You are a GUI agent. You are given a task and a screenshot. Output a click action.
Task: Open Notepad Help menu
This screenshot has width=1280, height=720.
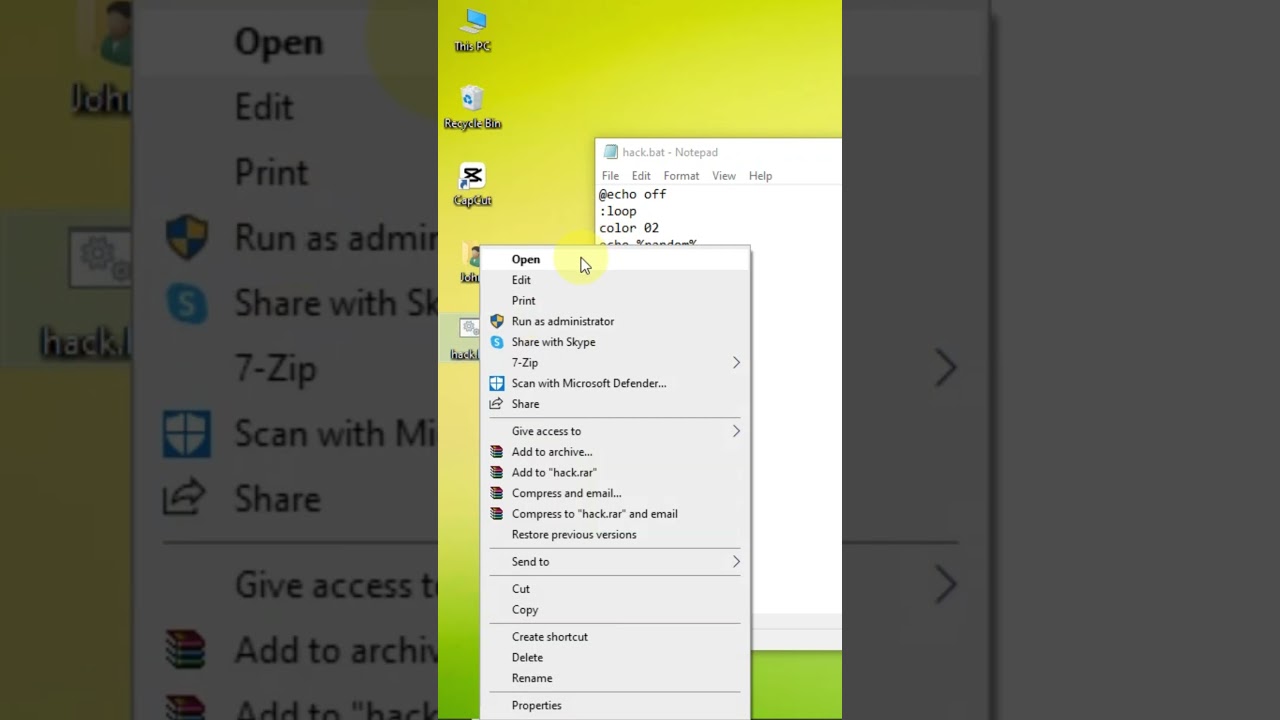760,176
